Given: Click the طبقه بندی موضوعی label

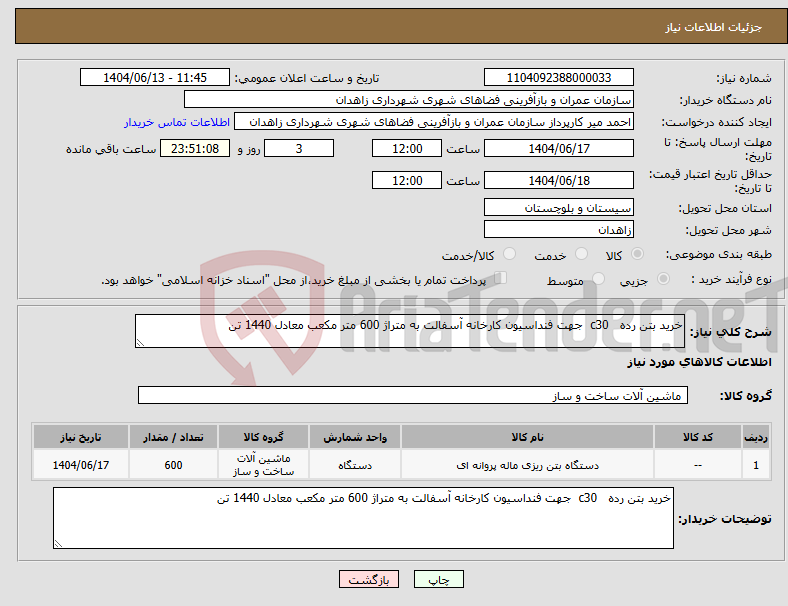Looking at the screenshot, I should 719,254.
